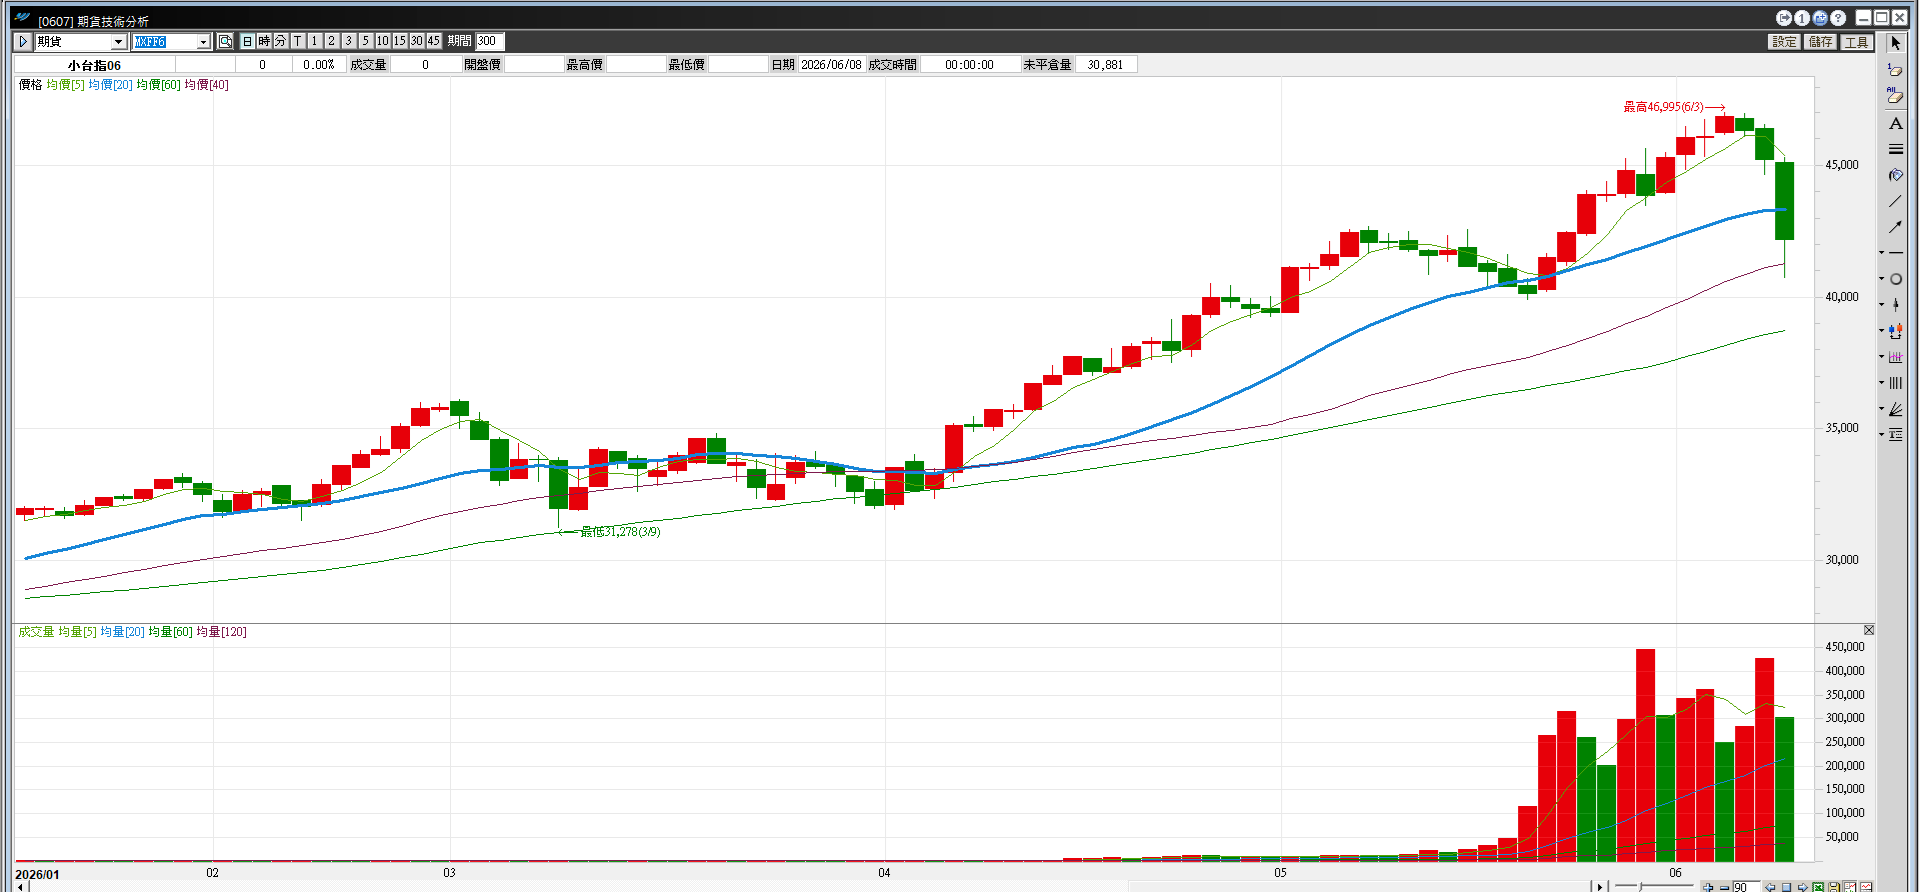The width and height of the screenshot is (1920, 892).
Task: Open the 期貨 category dropdown
Action: click(118, 41)
